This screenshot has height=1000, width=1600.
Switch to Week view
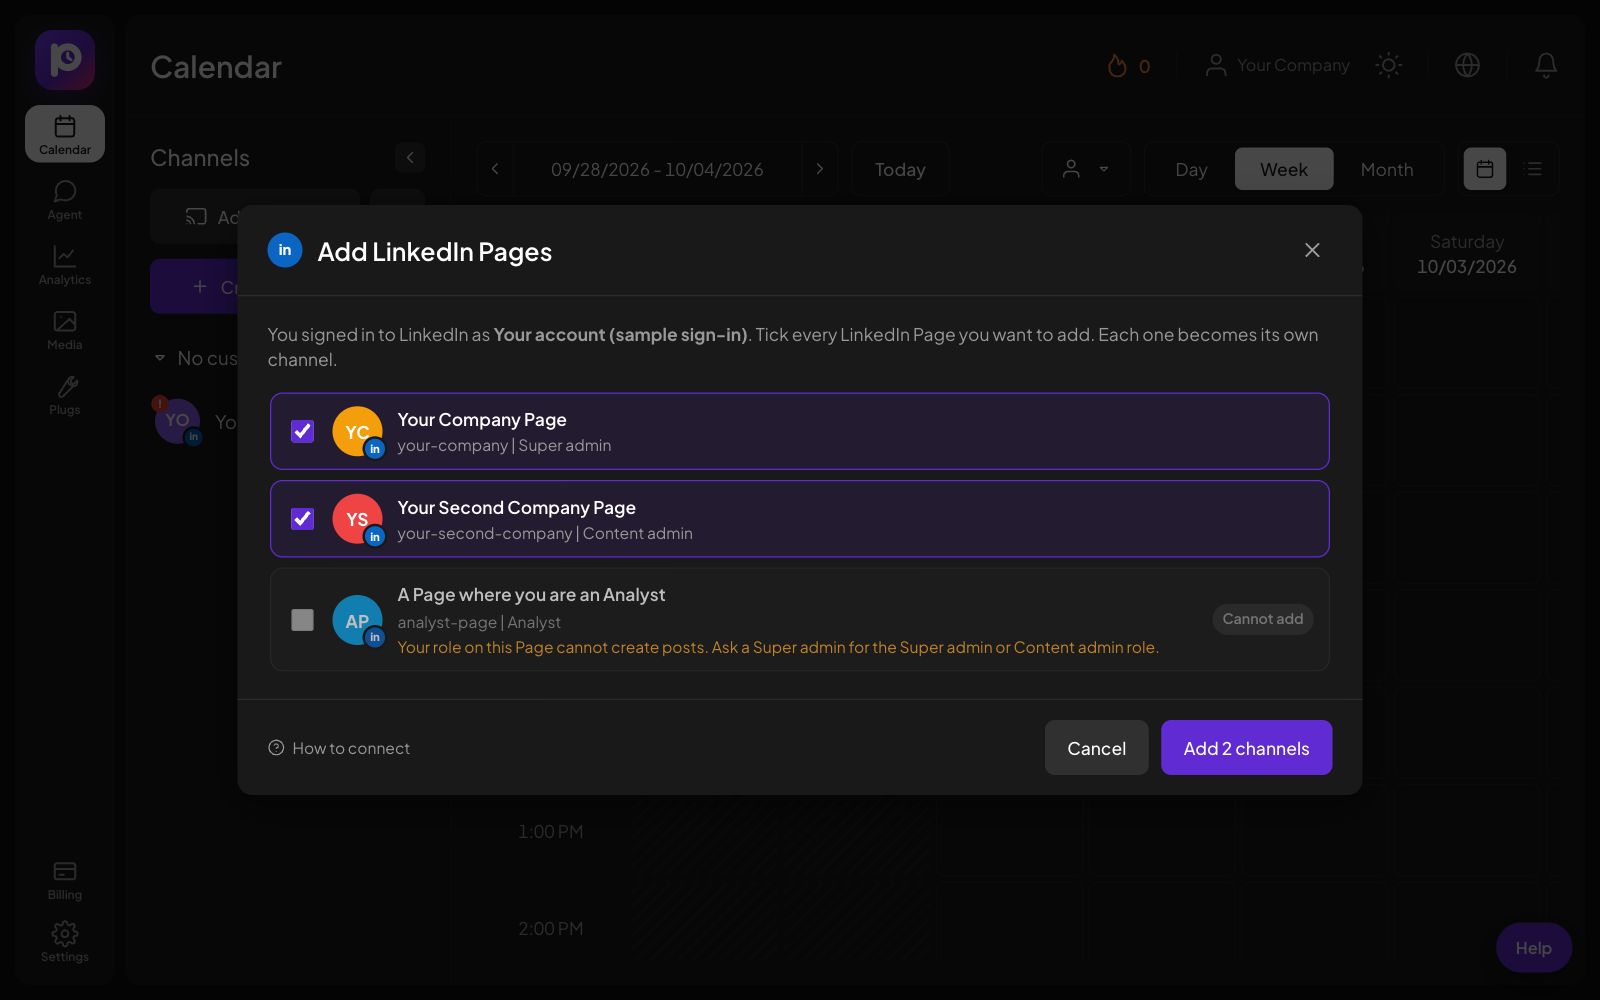coord(1284,169)
